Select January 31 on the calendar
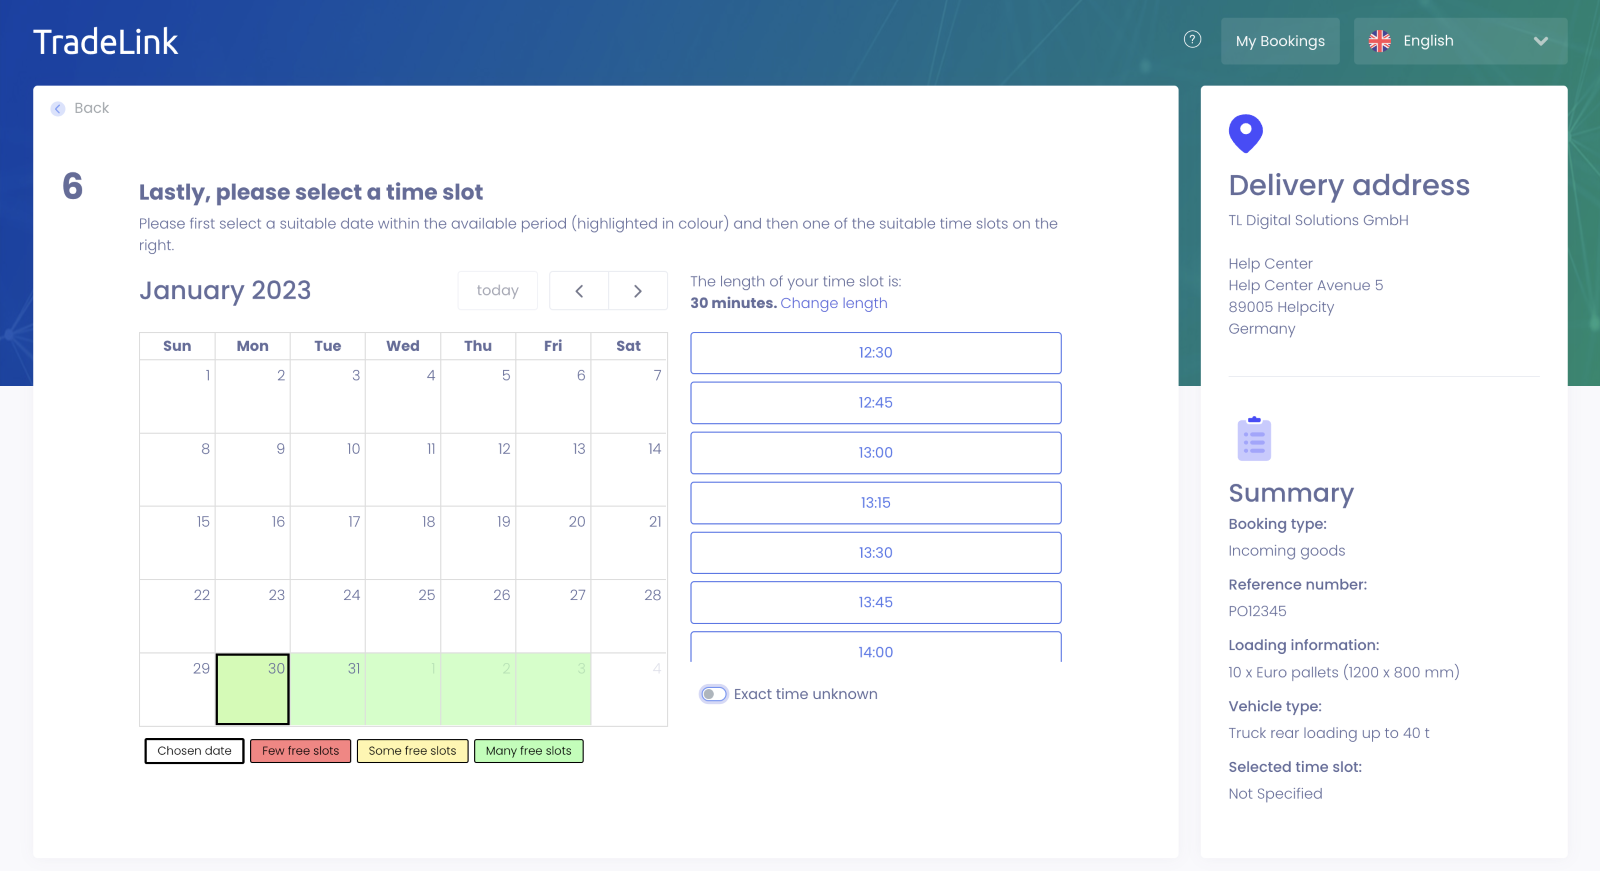The image size is (1600, 871). pyautogui.click(x=328, y=688)
